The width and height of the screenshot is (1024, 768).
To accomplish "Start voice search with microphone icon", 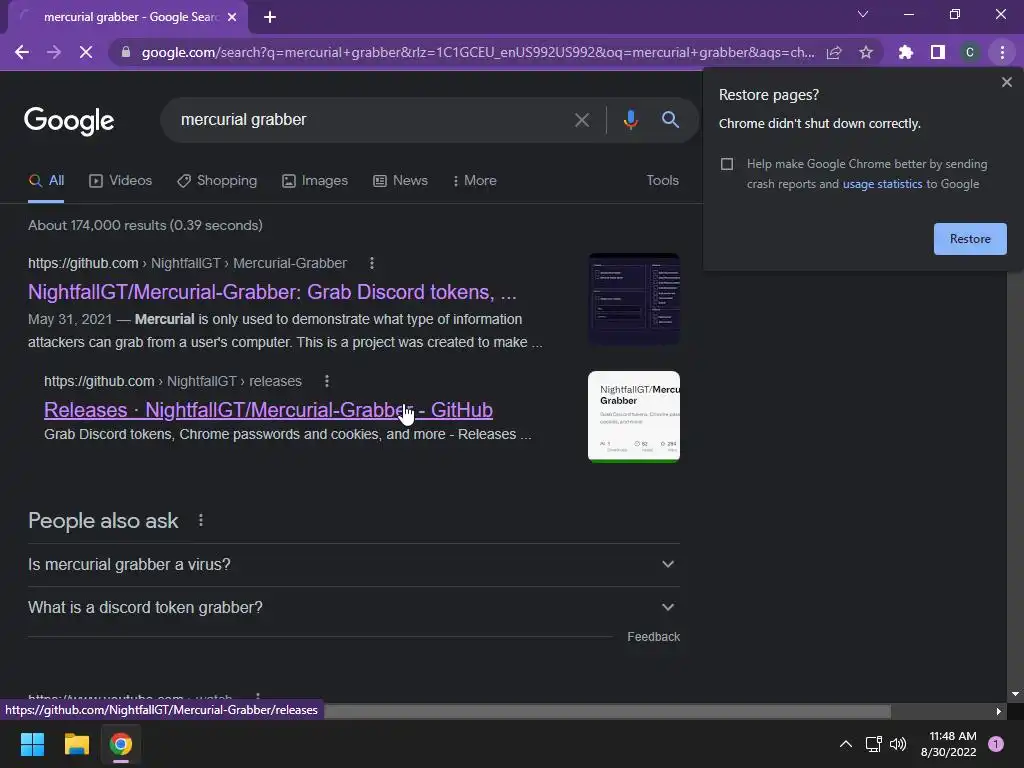I will (x=630, y=120).
